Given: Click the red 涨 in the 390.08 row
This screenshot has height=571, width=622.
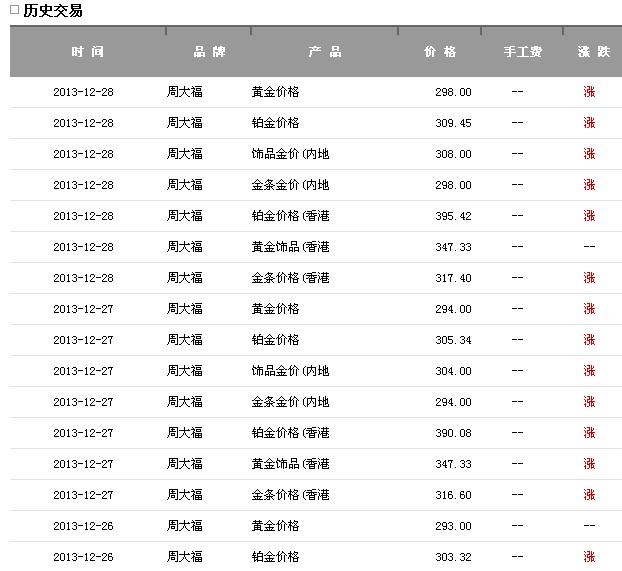Looking at the screenshot, I should point(589,433).
